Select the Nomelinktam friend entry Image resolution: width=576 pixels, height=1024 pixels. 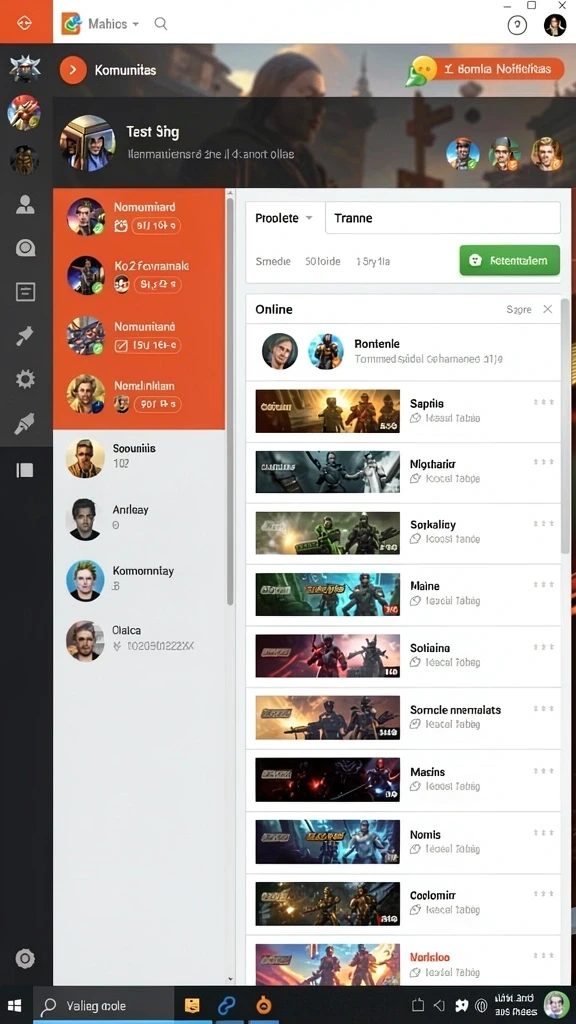(x=139, y=395)
